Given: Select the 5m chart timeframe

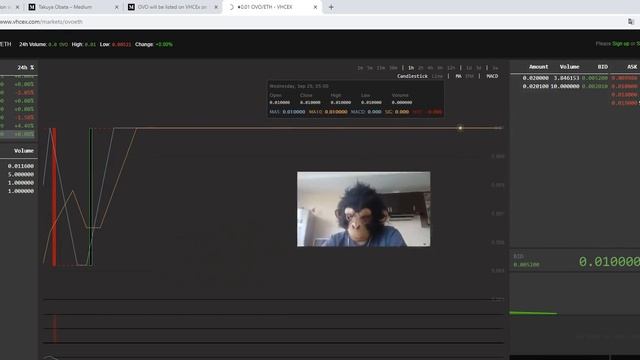Looking at the screenshot, I should pos(370,68).
